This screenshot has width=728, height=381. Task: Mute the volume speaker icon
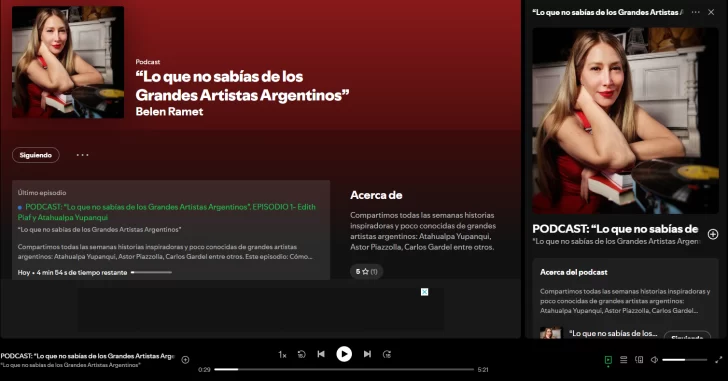[x=654, y=360]
